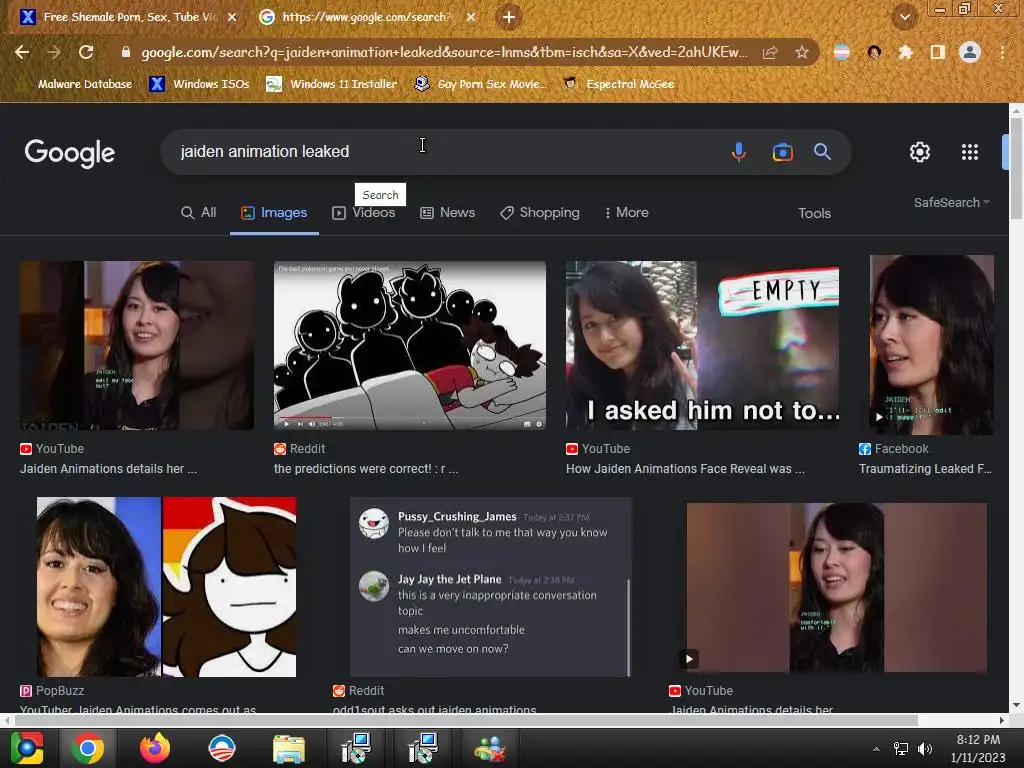Viewport: 1024px width, 768px height.
Task: Click the Google logo
Action: (x=70, y=153)
